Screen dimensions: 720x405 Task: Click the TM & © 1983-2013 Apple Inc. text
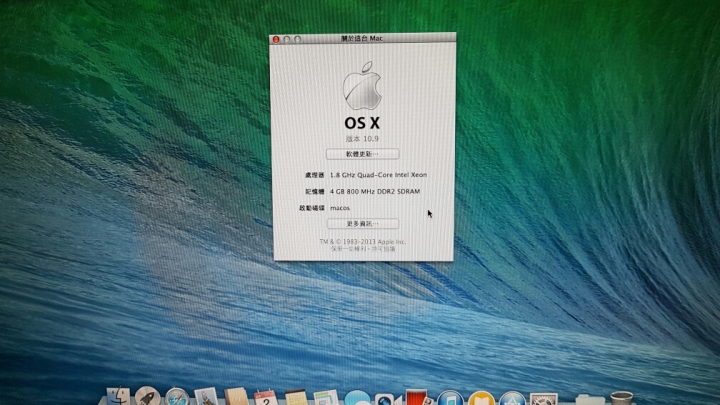tap(363, 242)
